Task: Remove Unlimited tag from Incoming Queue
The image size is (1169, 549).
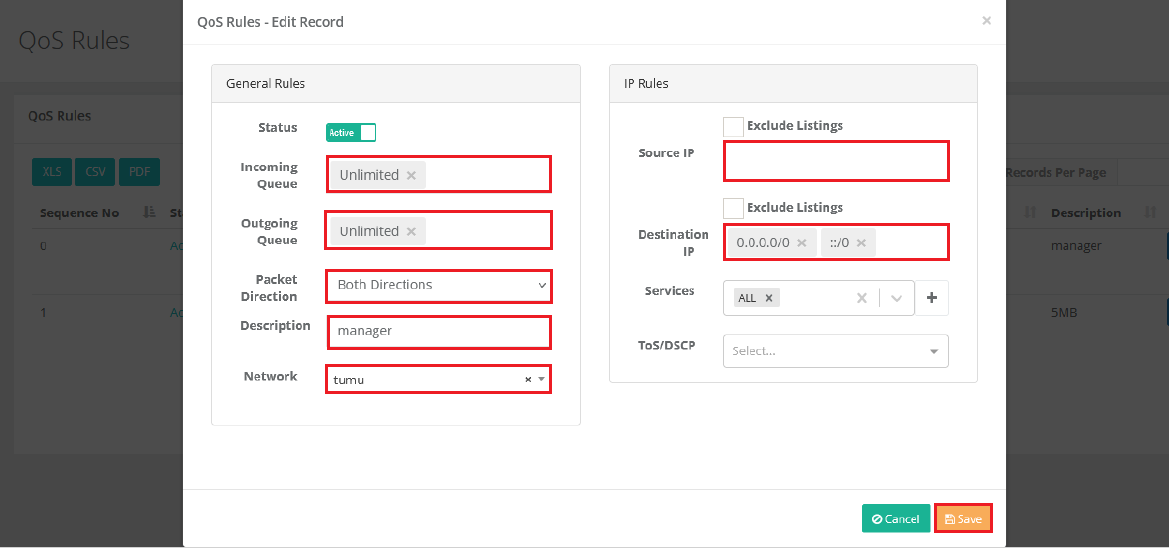Action: click(411, 175)
